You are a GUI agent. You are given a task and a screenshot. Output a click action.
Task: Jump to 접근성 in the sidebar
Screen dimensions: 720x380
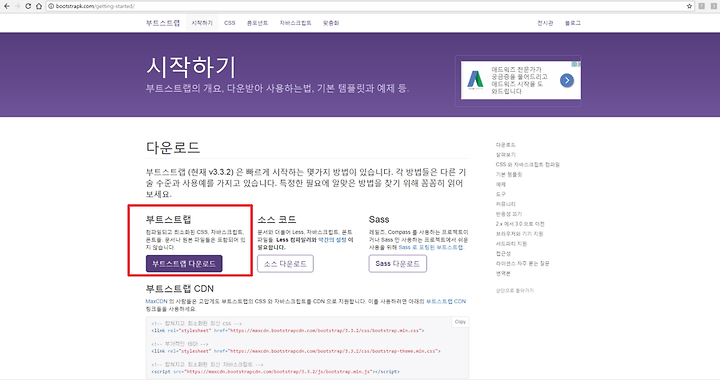click(503, 253)
